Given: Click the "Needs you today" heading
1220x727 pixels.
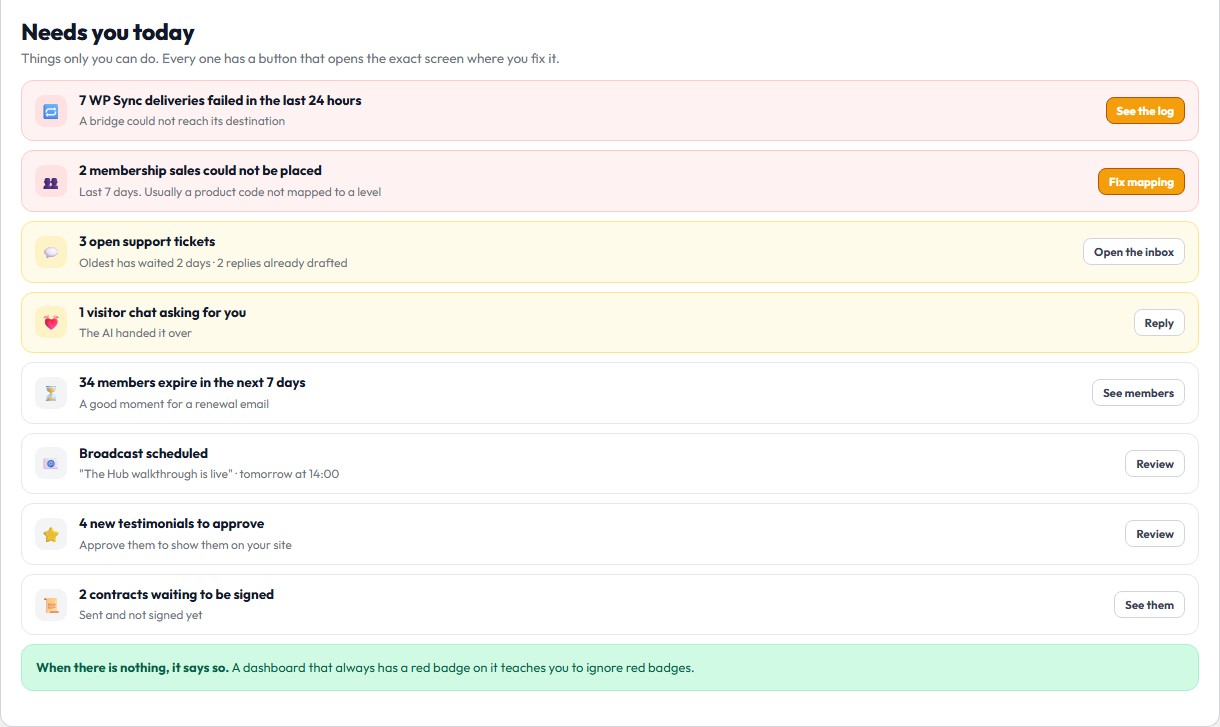Looking at the screenshot, I should pyautogui.click(x=108, y=33).
